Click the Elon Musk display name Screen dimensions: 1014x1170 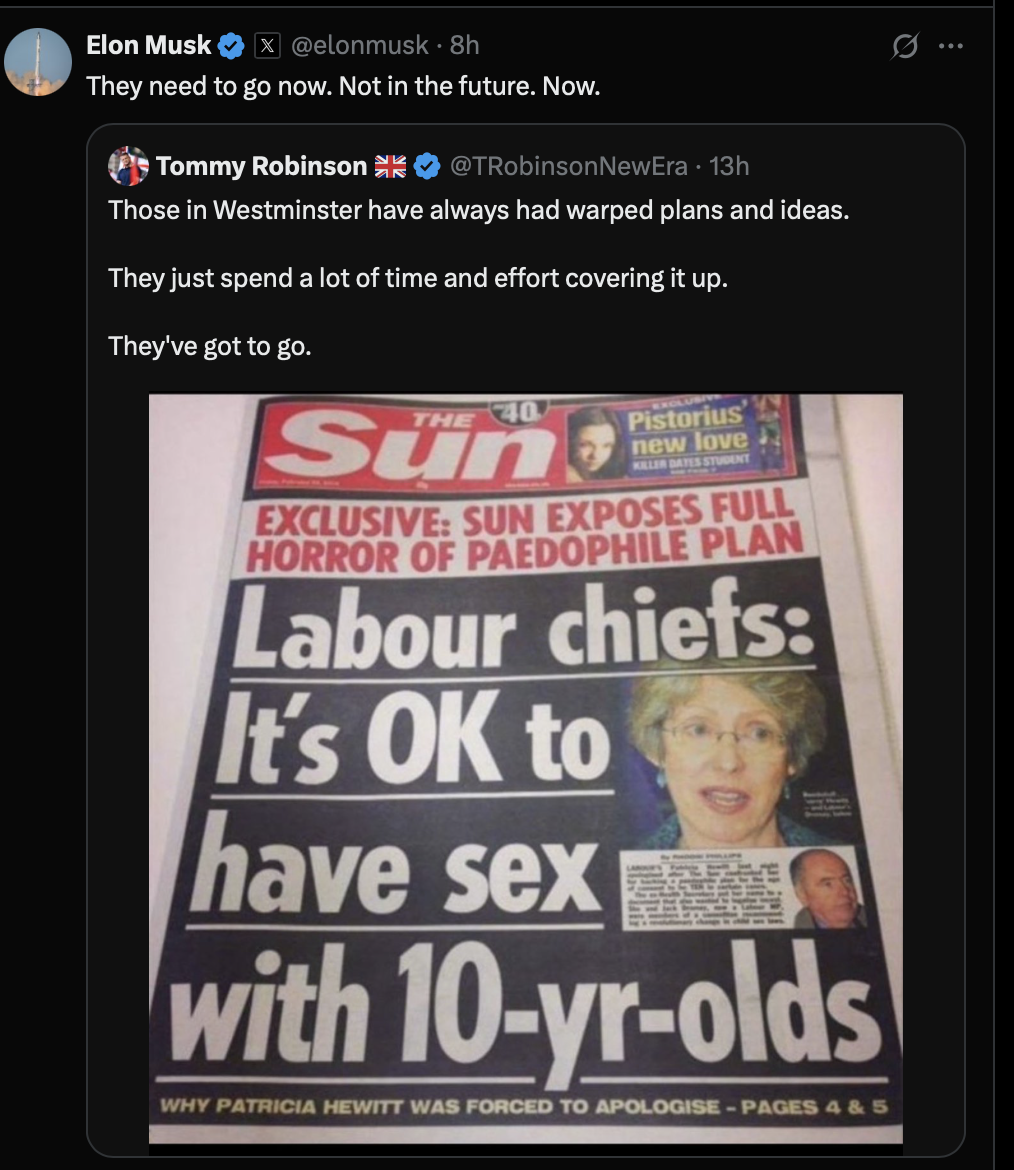(148, 45)
